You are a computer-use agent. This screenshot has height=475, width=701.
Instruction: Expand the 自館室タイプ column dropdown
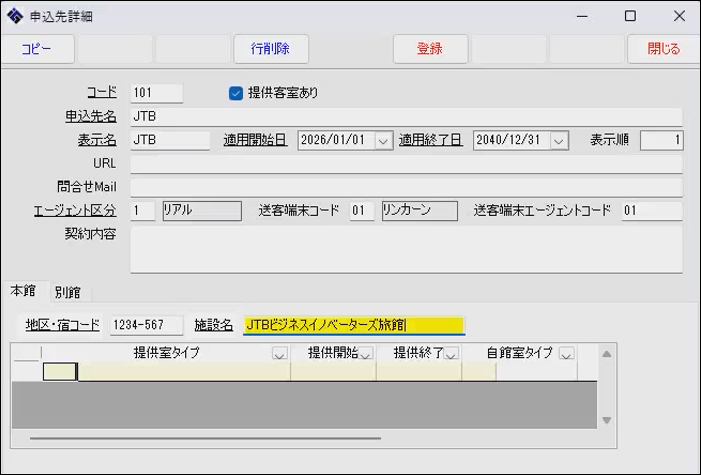point(566,354)
